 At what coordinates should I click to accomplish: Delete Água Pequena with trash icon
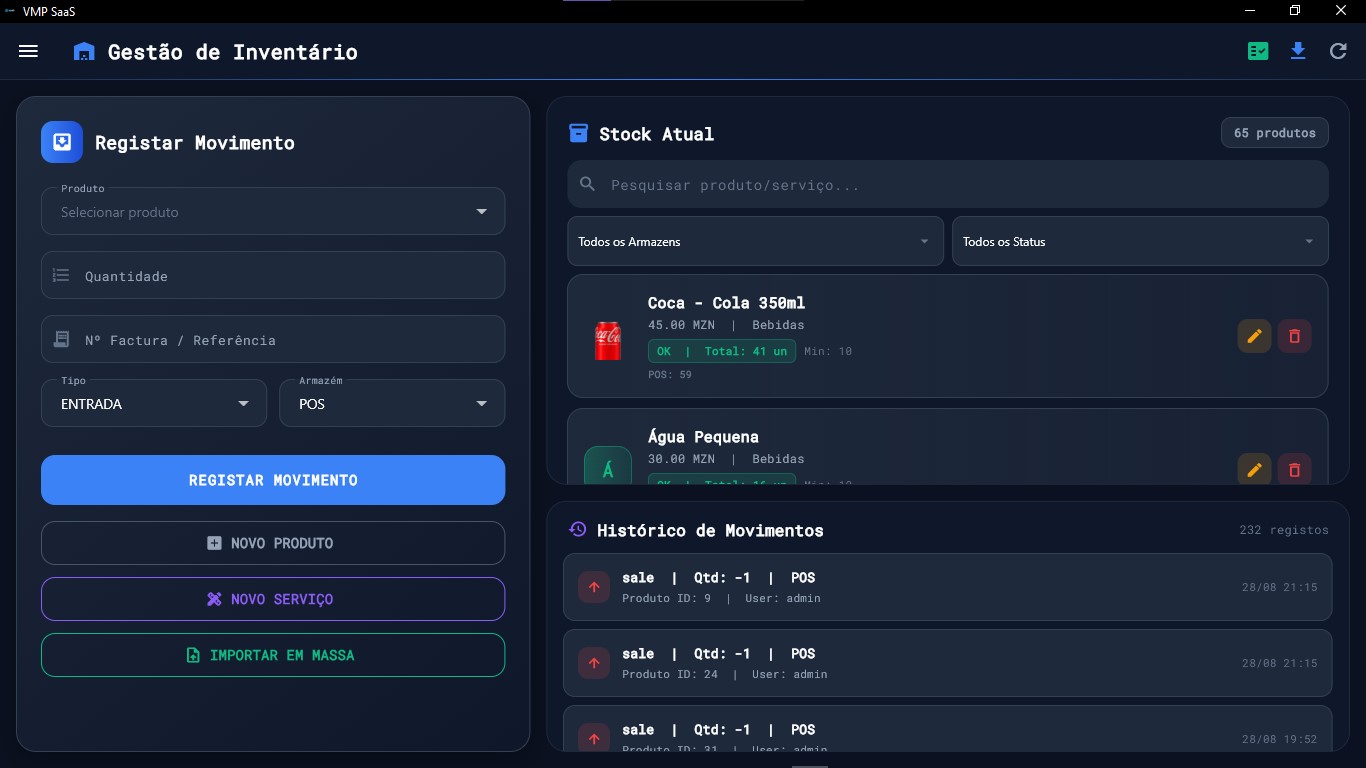pyautogui.click(x=1295, y=469)
